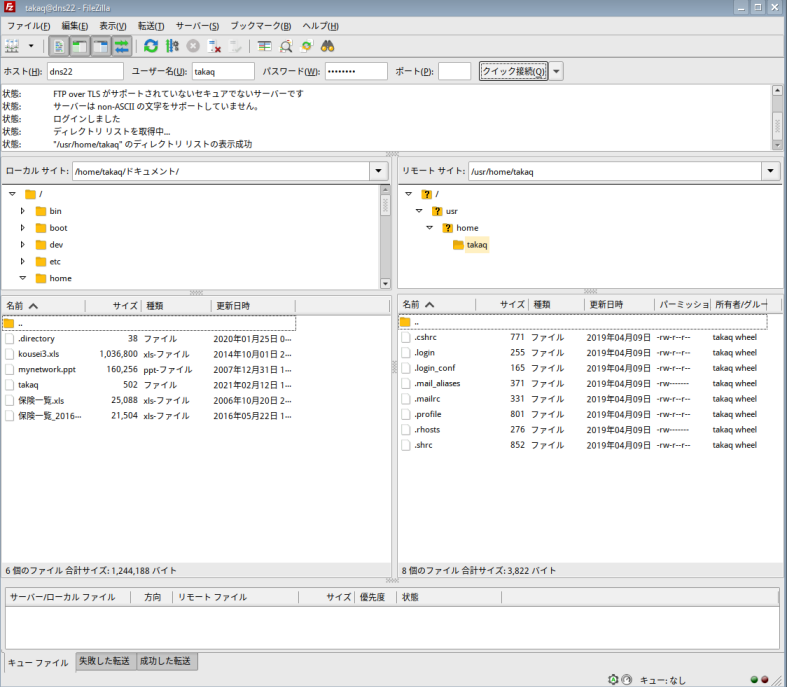Cancel current operation icon
The width and height of the screenshot is (787, 687).
coord(193,47)
